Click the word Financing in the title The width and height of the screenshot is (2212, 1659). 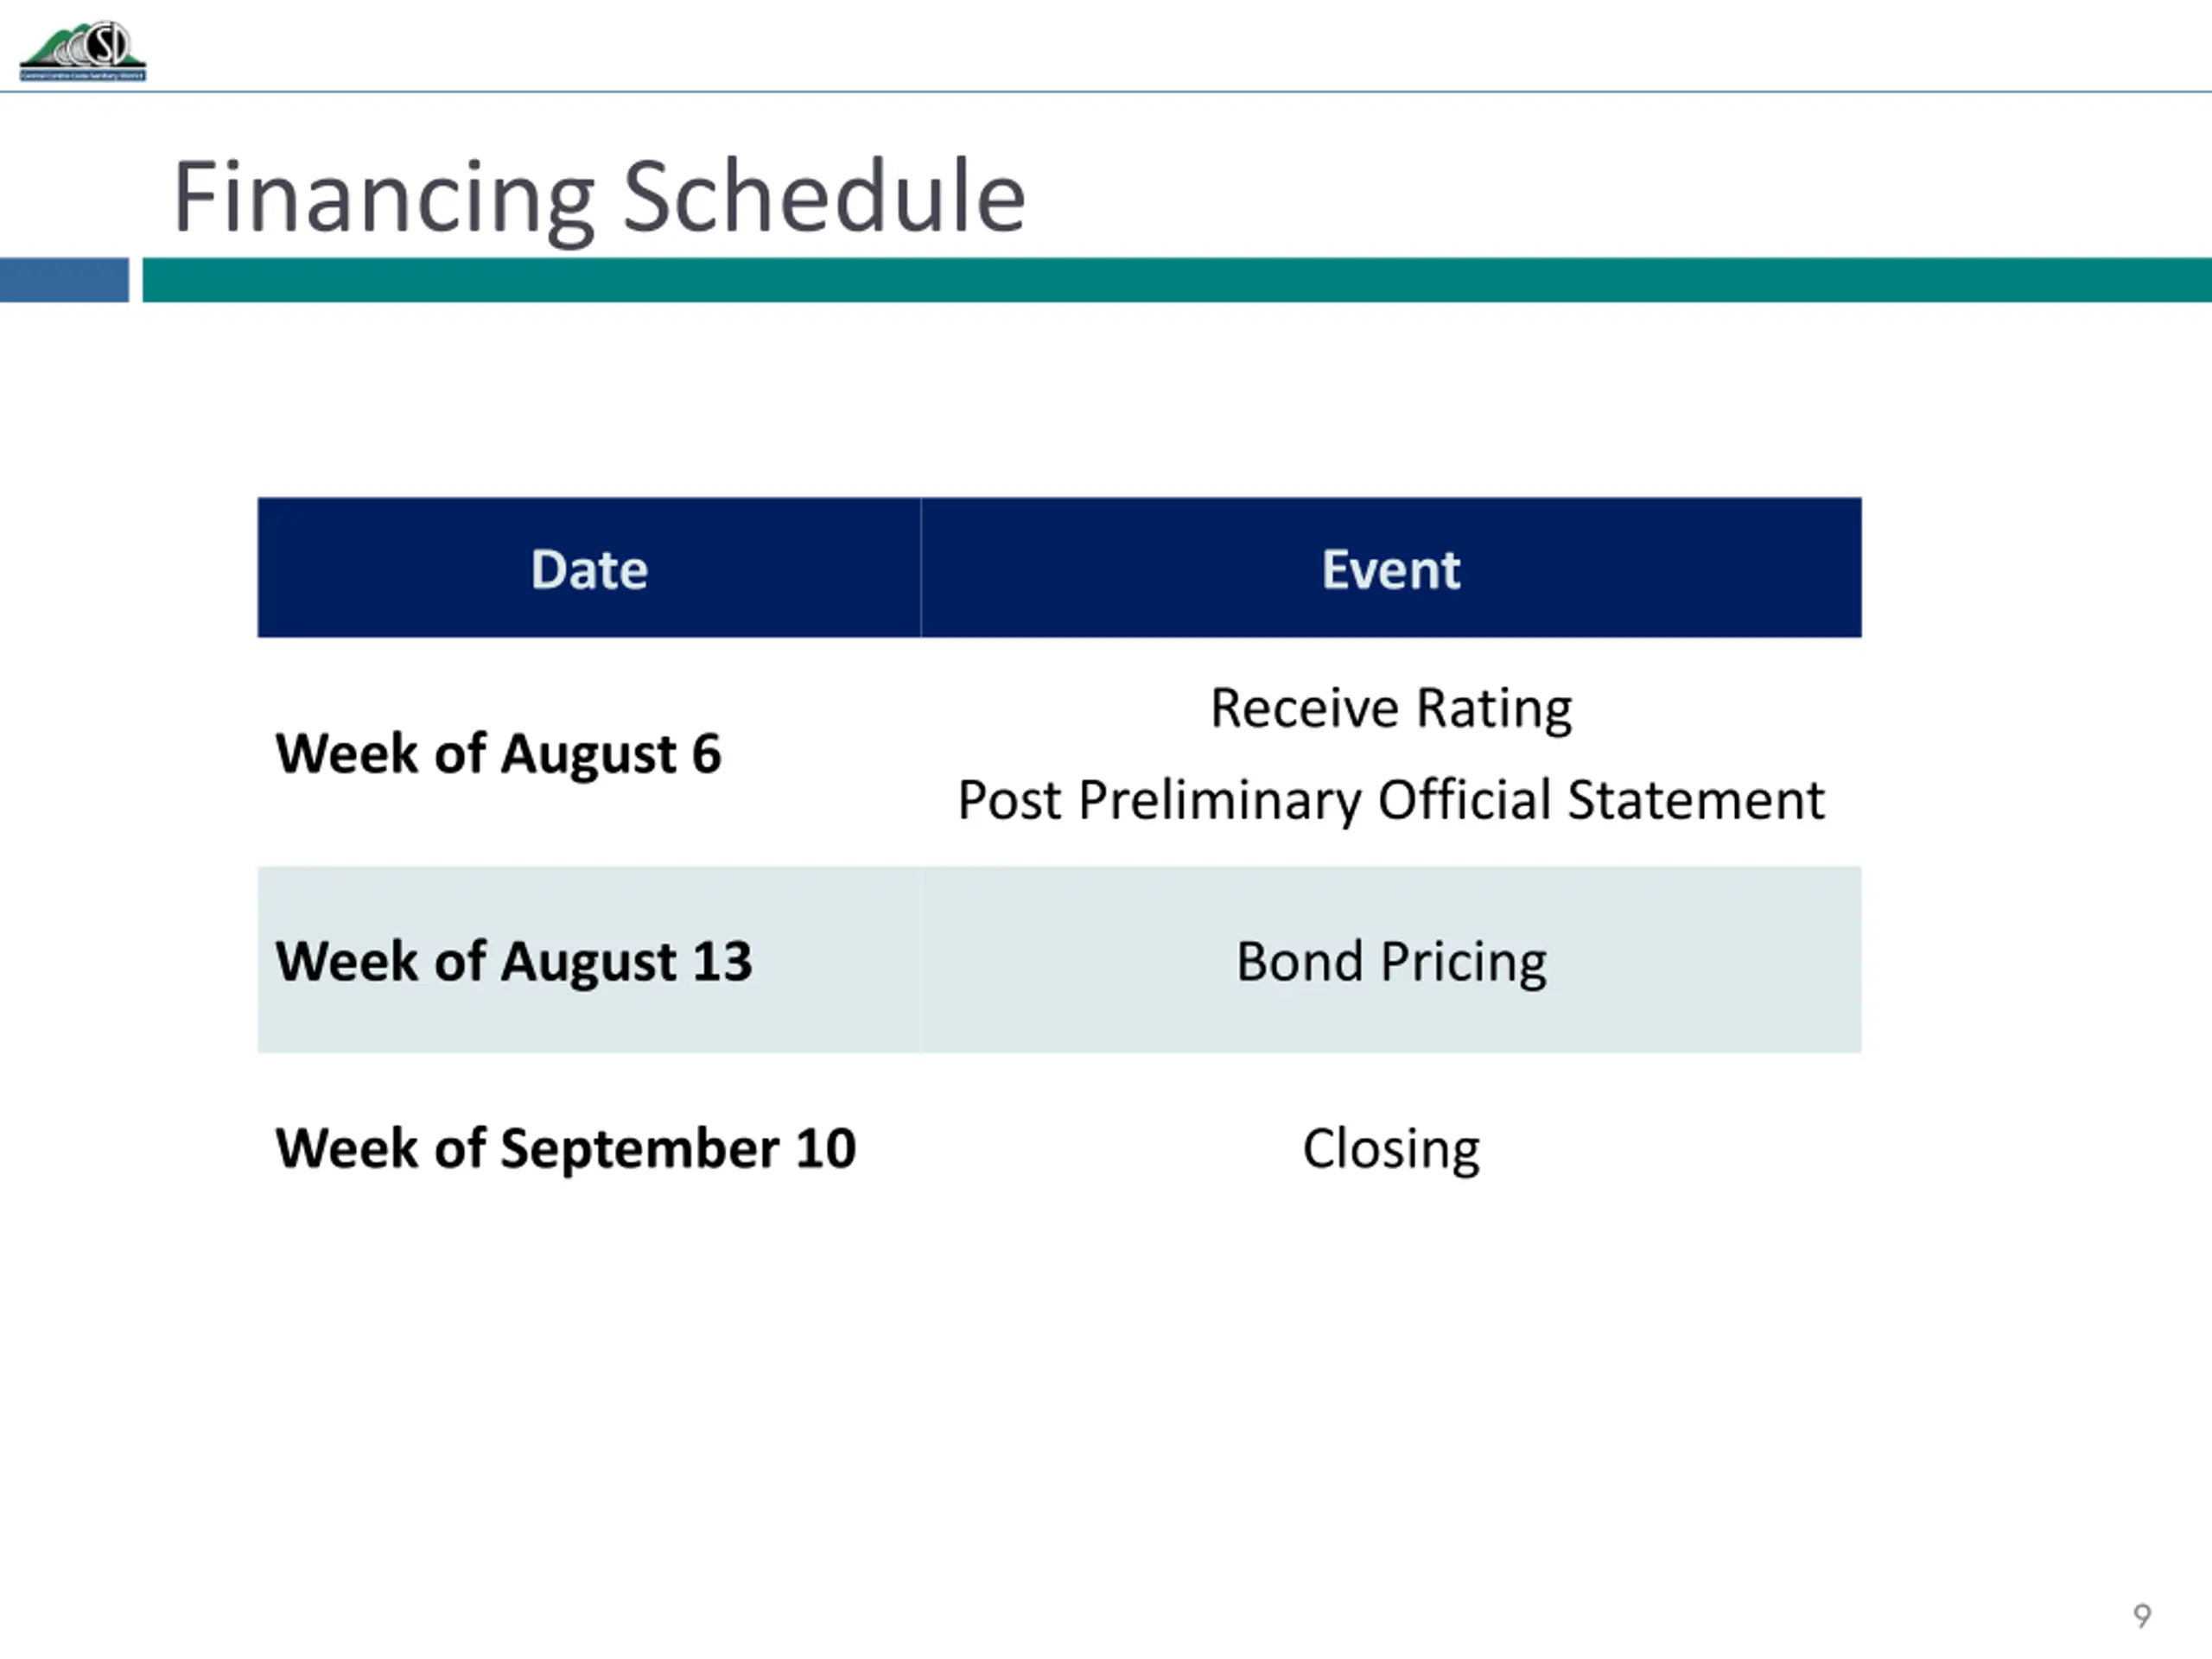(385, 198)
